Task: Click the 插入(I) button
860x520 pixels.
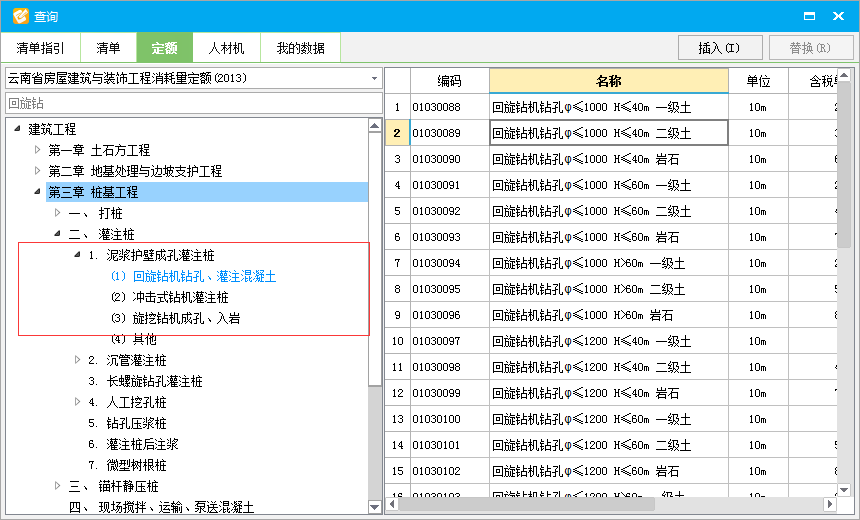Action: click(x=720, y=48)
